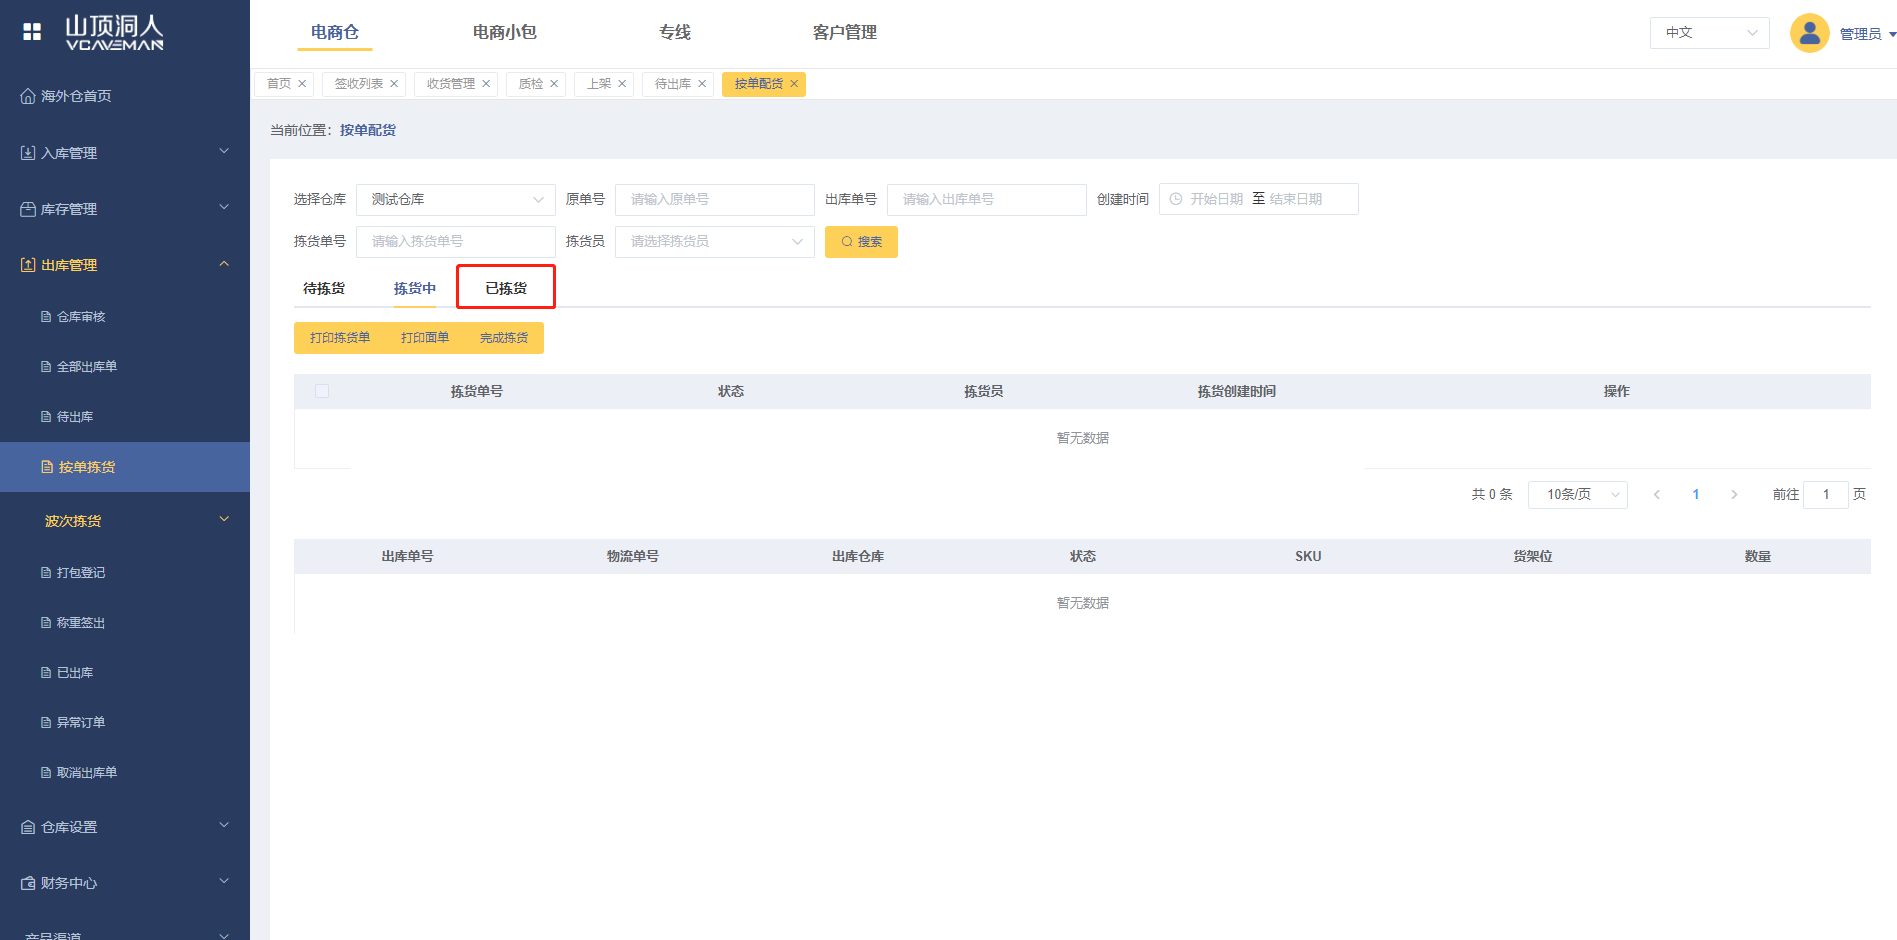Open 海外仓首页 from the sidebar
This screenshot has height=940, width=1897.
pyautogui.click(x=76, y=96)
